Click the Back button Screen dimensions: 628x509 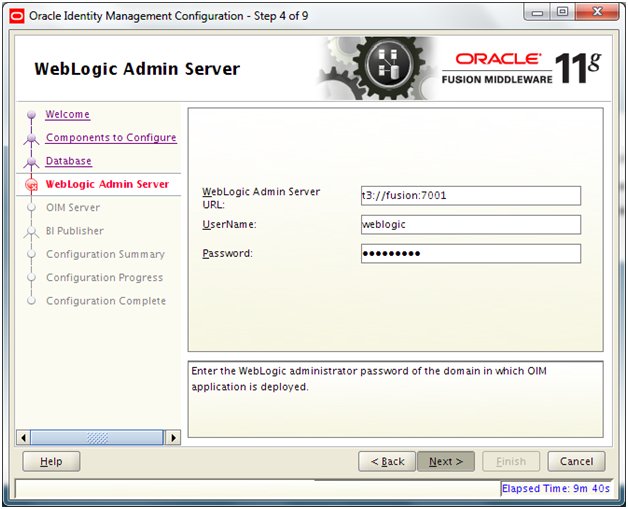coord(387,462)
